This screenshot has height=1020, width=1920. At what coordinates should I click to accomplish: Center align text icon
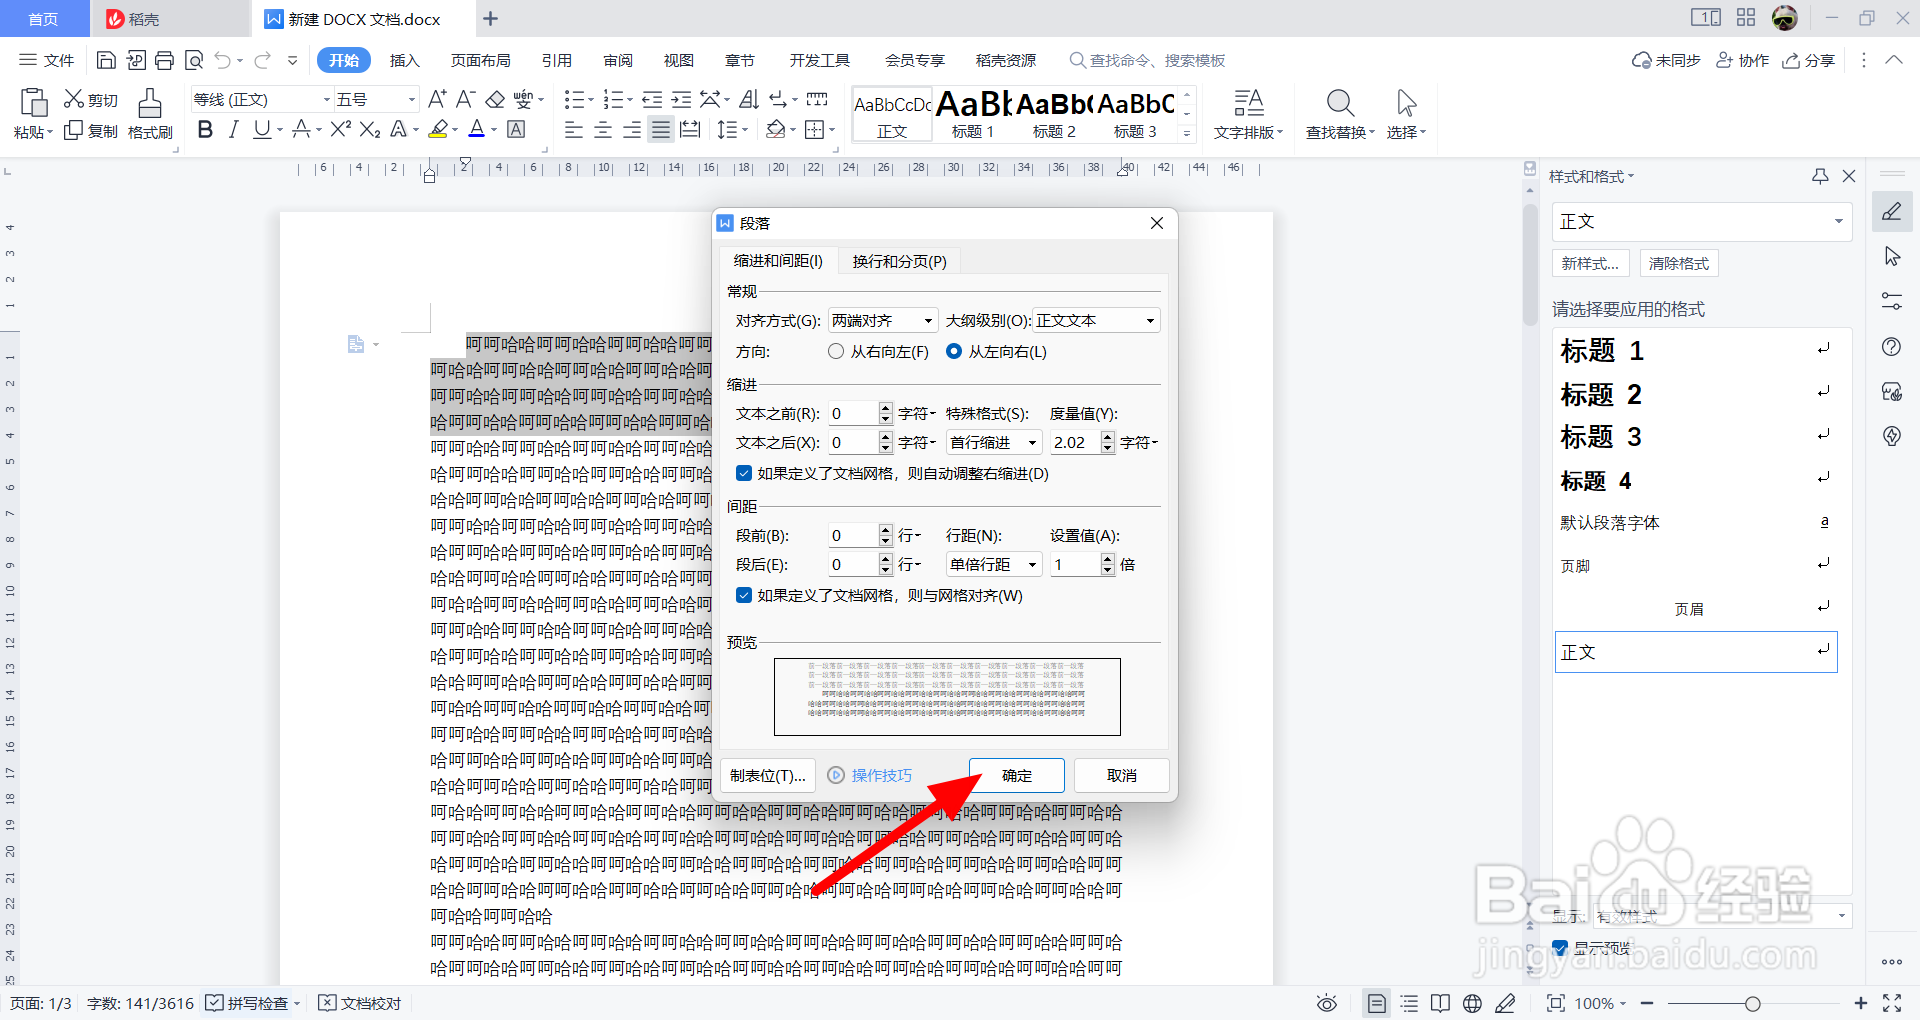pos(603,130)
